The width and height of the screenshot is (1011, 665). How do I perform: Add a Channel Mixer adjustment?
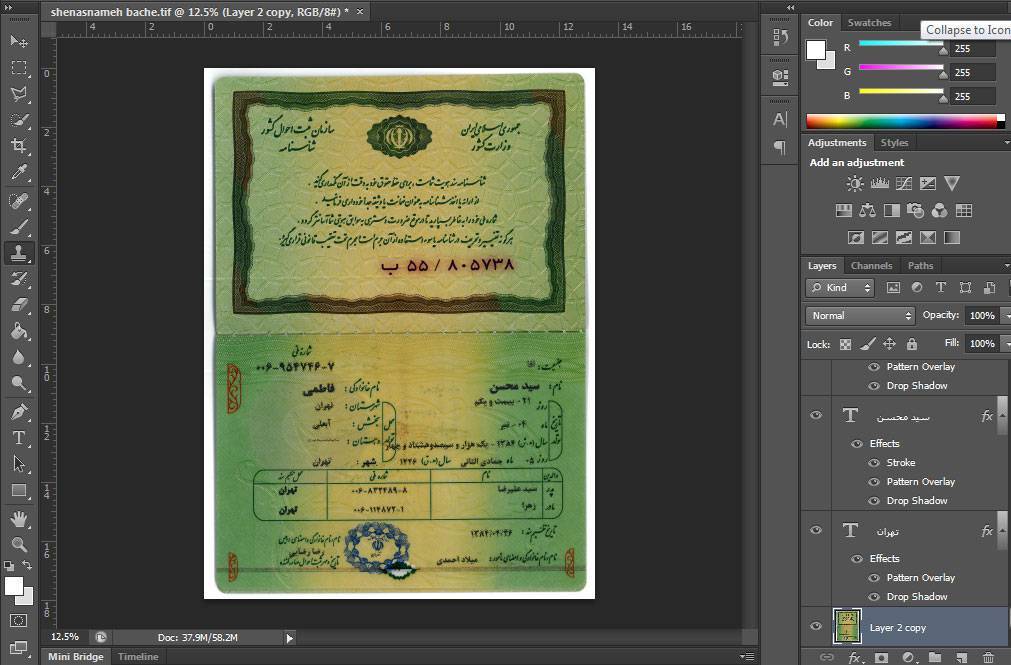pos(939,211)
